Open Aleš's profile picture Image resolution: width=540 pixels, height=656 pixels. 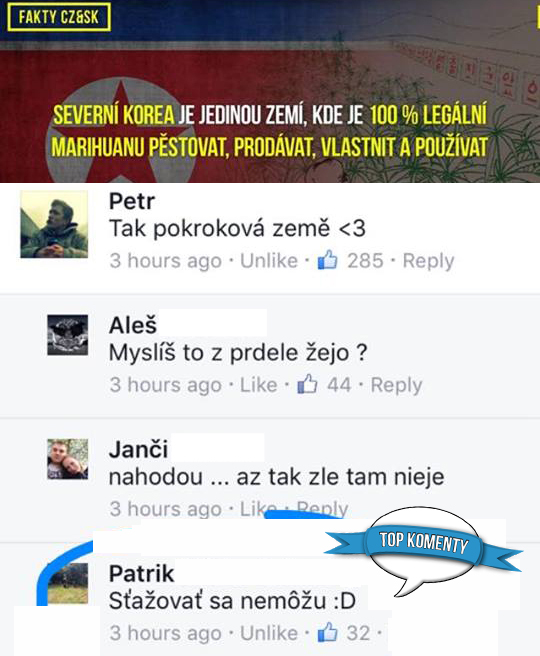tap(67, 335)
